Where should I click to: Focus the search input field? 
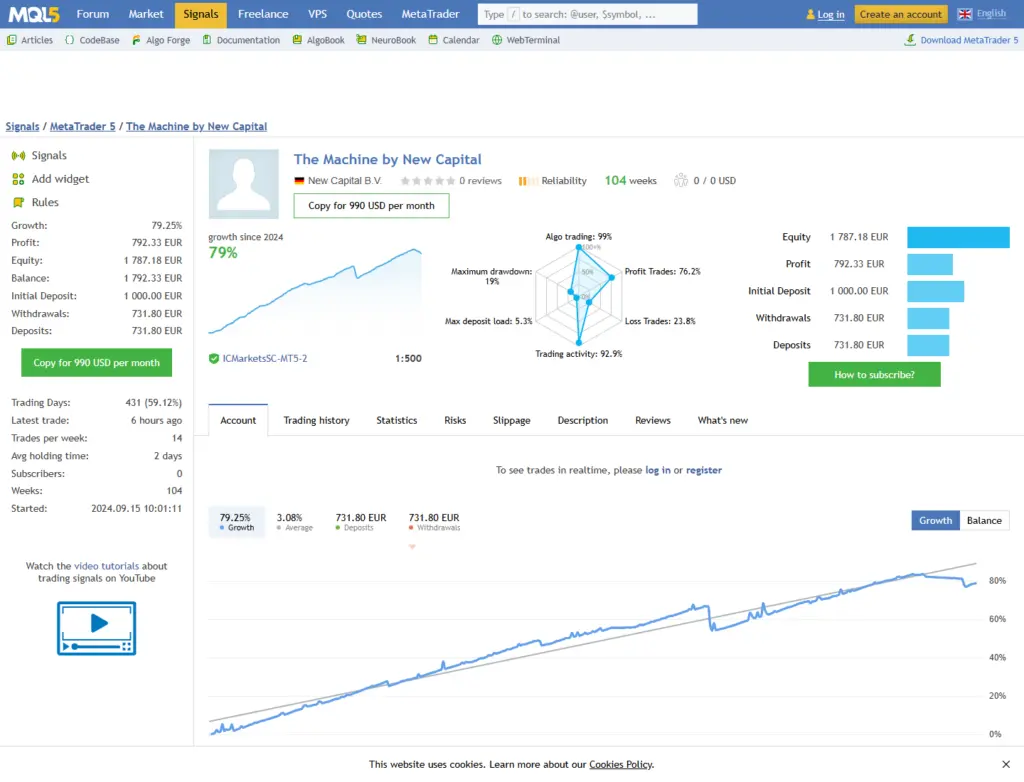pyautogui.click(x=587, y=14)
